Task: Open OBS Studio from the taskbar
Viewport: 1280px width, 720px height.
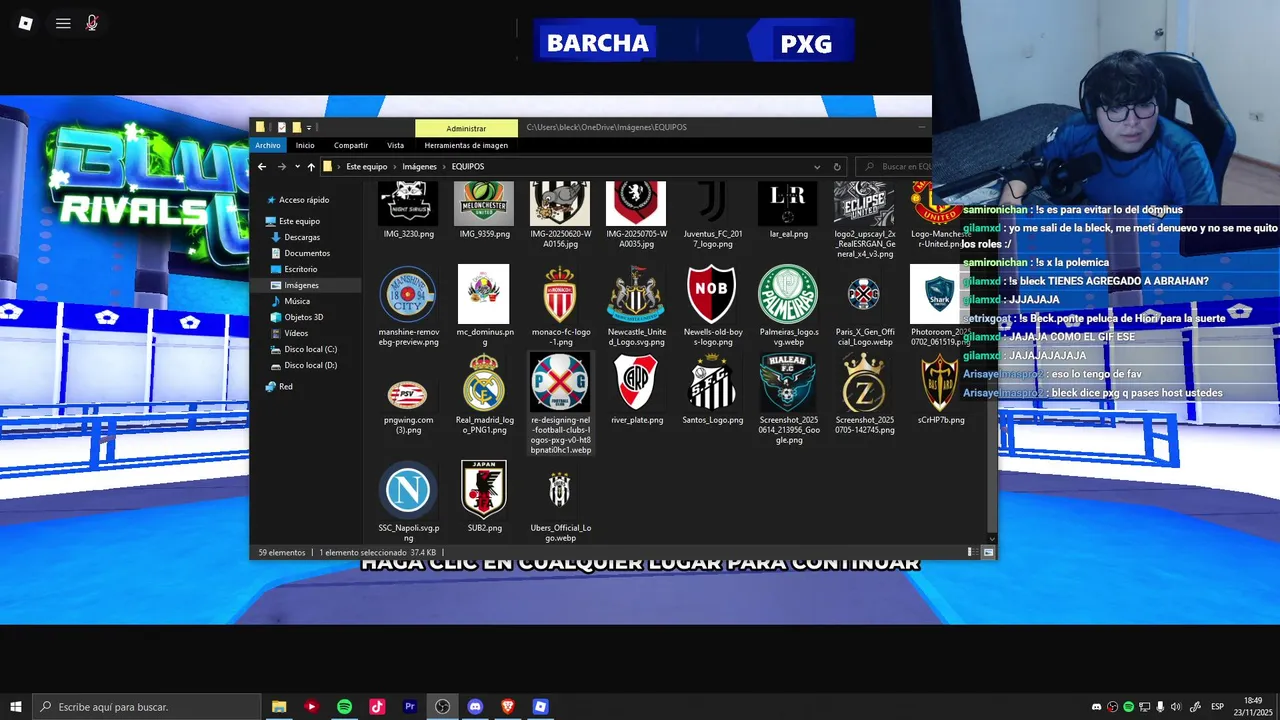Action: point(442,707)
